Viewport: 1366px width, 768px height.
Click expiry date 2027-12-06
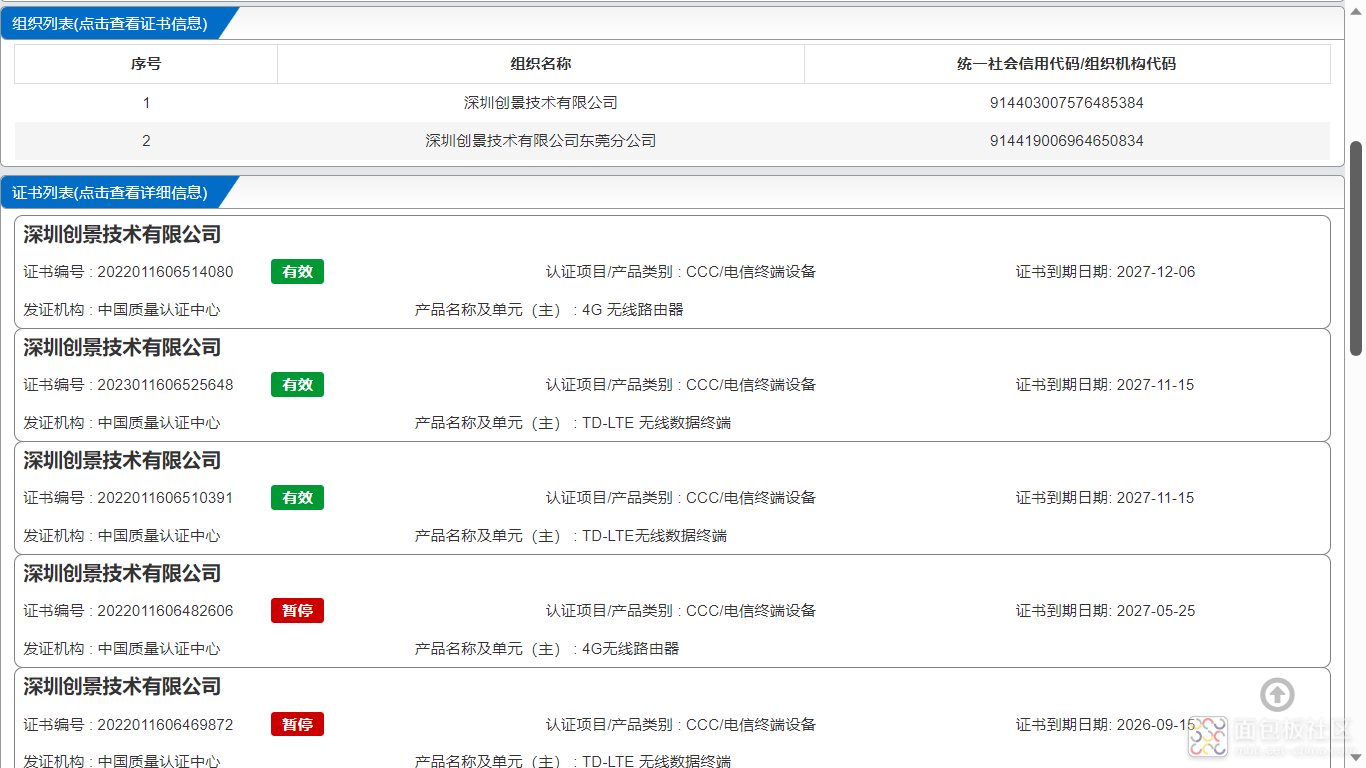1156,272
